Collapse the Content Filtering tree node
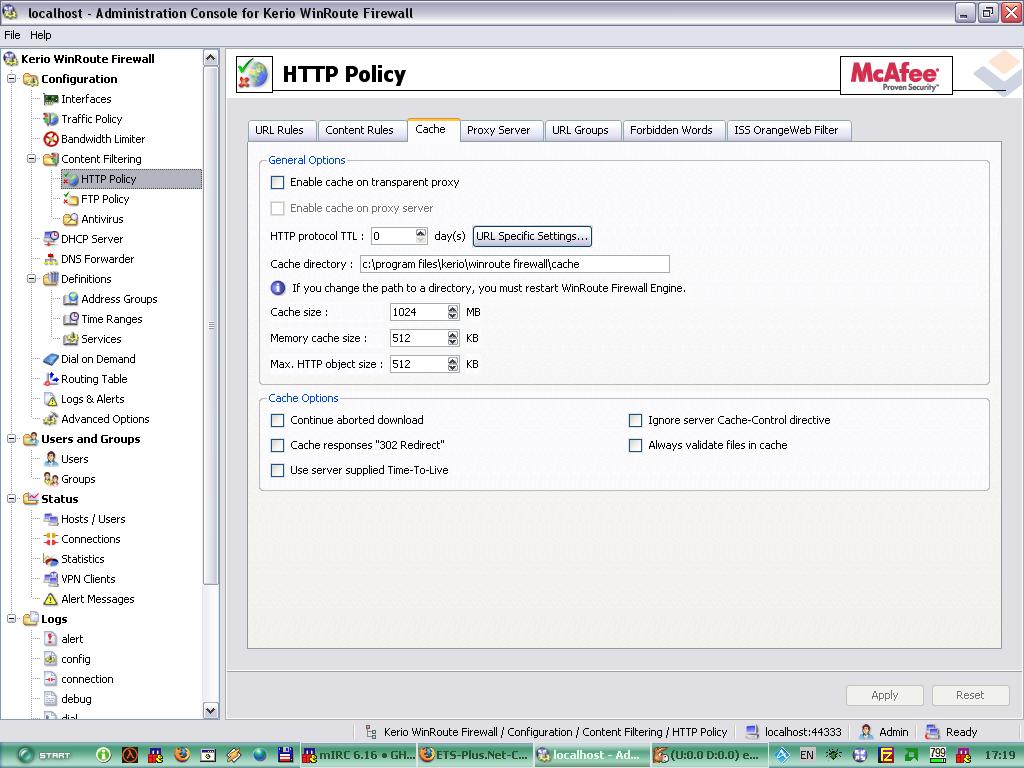The width and height of the screenshot is (1024, 768). [x=32, y=159]
